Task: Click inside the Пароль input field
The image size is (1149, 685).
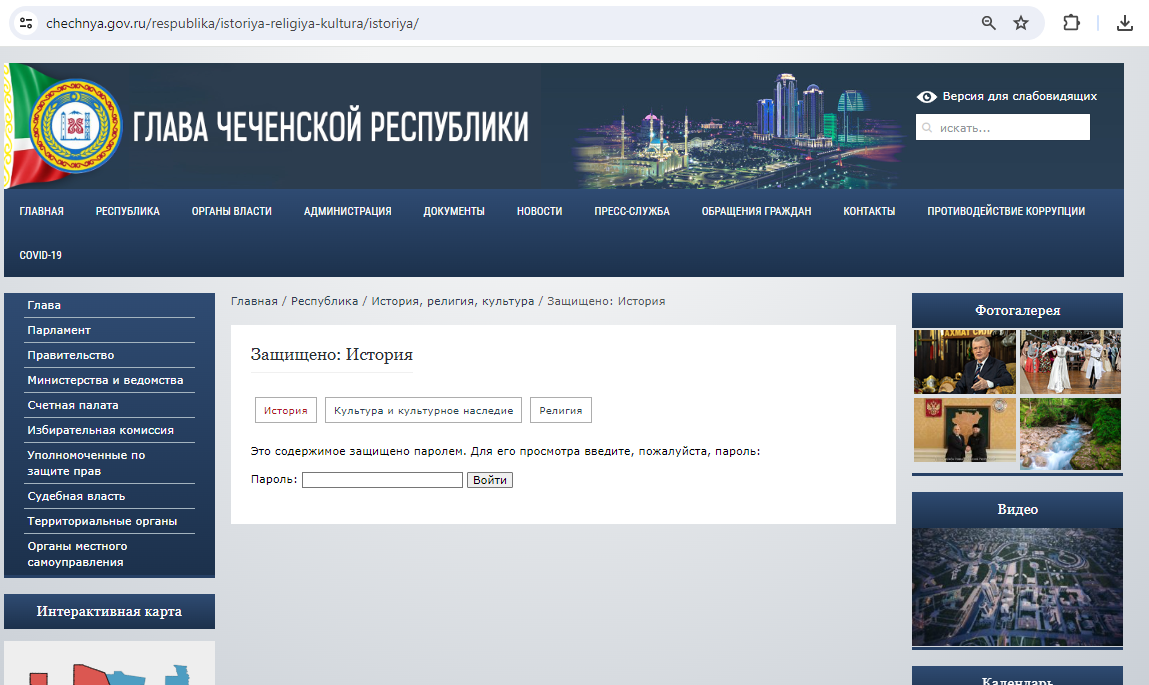Action: (x=381, y=479)
